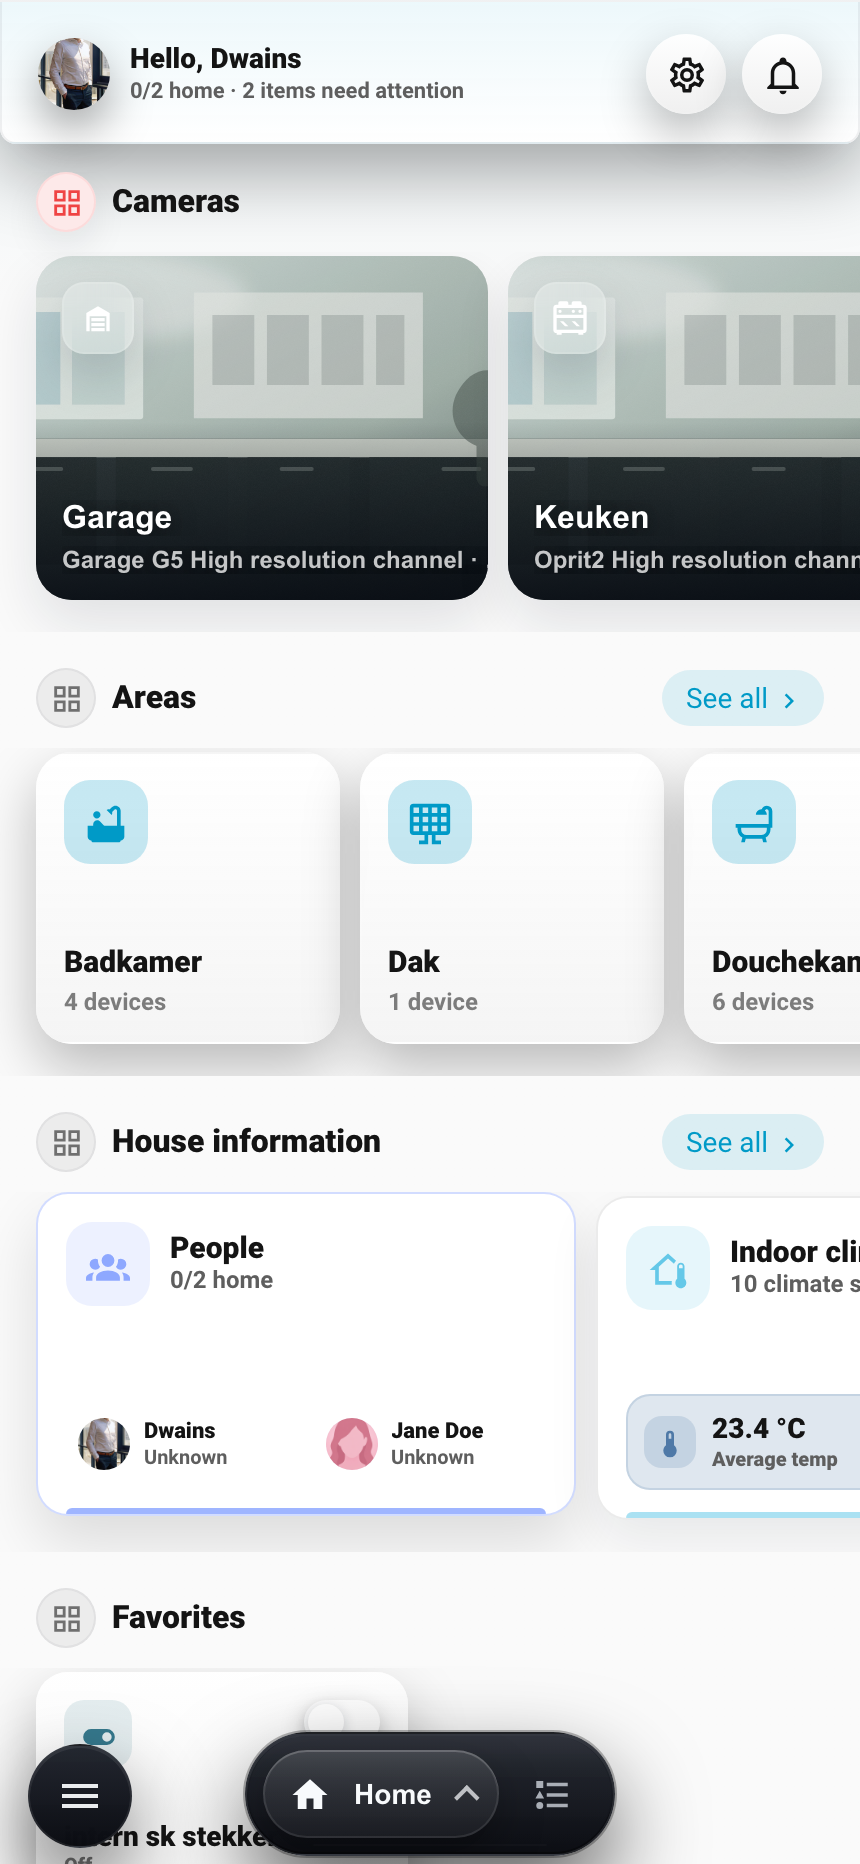Screen dimensions: 860x1864
Task: Tap thermometer icon beside 23.4 °C
Action: click(670, 1442)
